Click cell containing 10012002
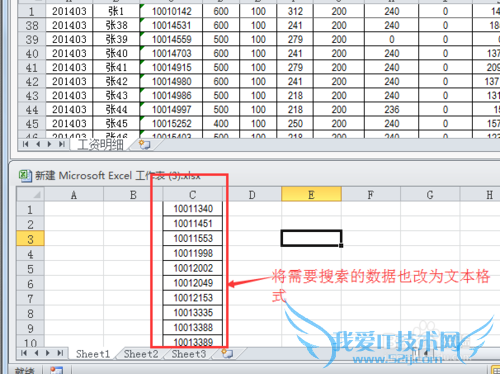The width and height of the screenshot is (500, 374). point(193,268)
